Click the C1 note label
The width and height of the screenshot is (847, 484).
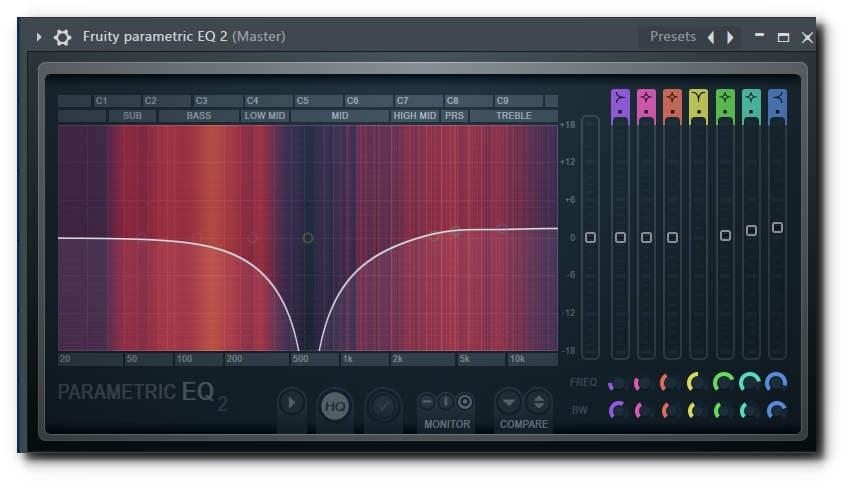click(101, 100)
